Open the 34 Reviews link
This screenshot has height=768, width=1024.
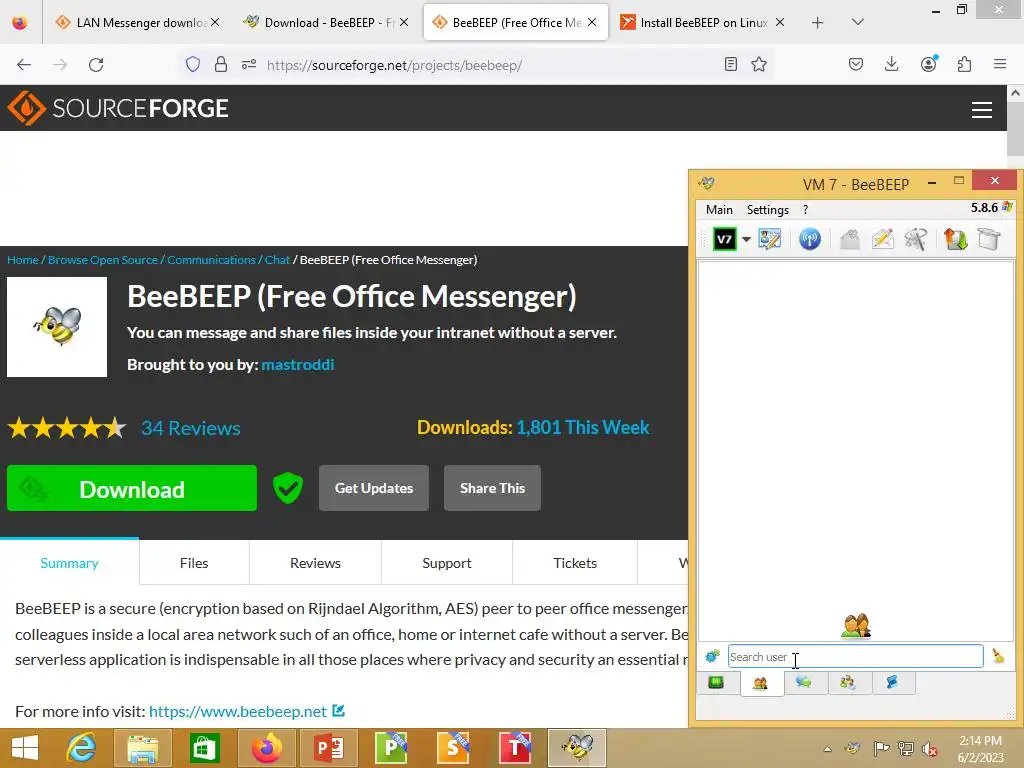[191, 428]
